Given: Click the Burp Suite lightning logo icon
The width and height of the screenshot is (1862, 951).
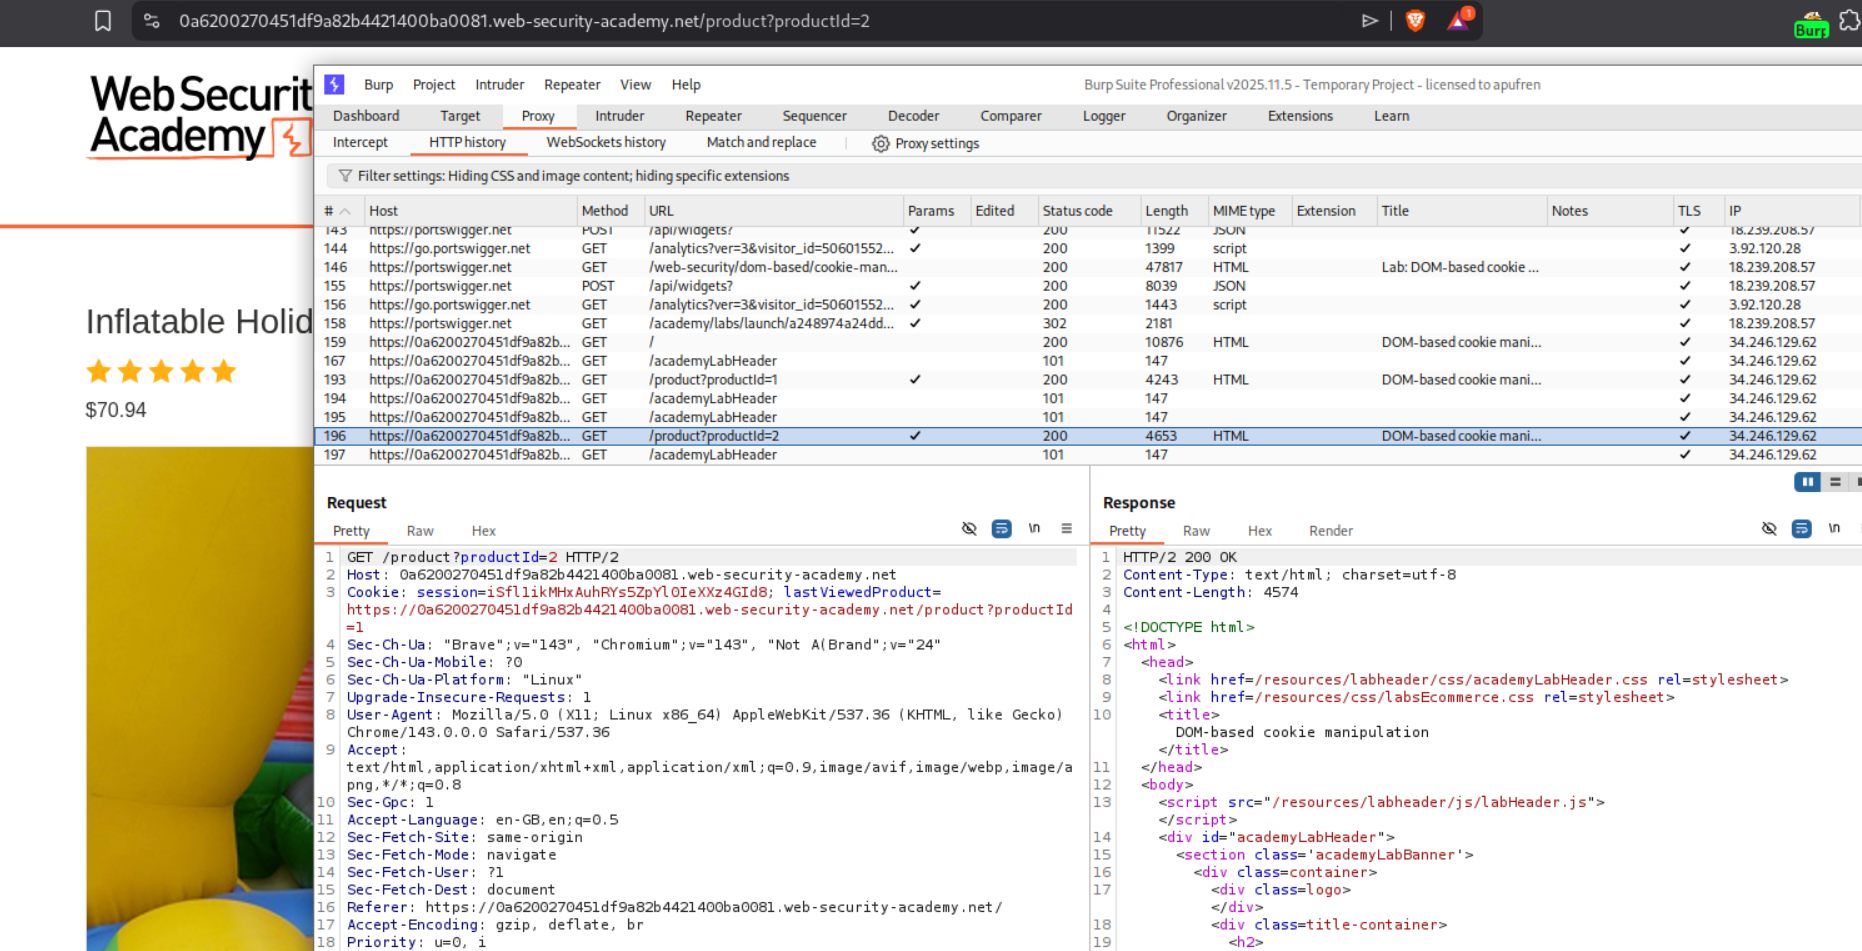Looking at the screenshot, I should tap(335, 85).
